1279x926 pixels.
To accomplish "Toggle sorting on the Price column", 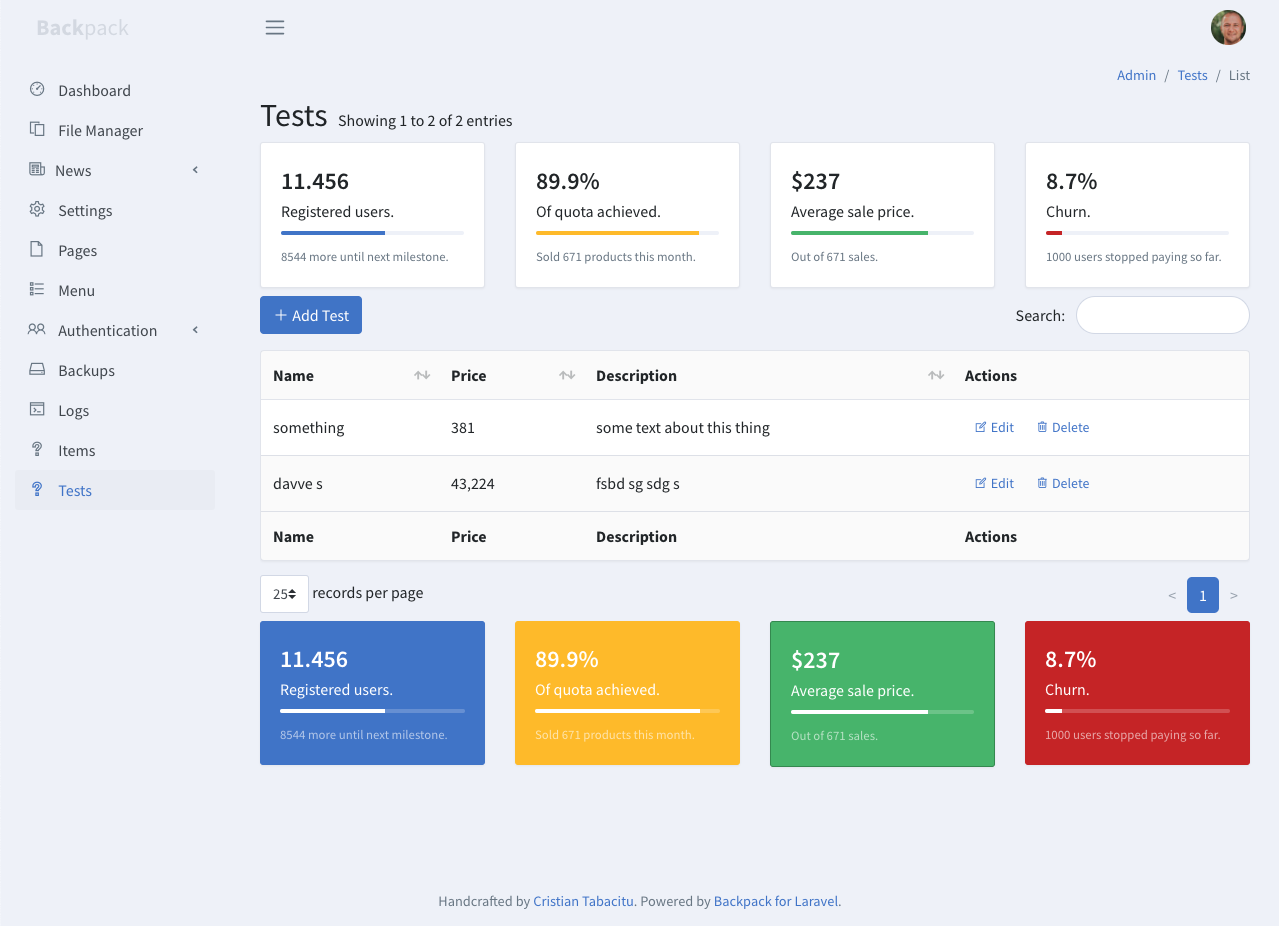I will click(566, 375).
